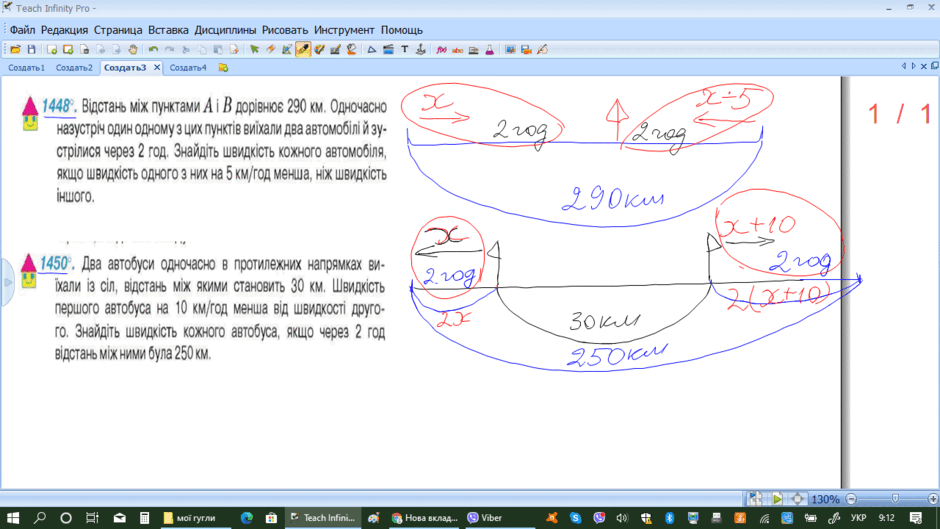Click the screen recorder camera icon

[526, 50]
